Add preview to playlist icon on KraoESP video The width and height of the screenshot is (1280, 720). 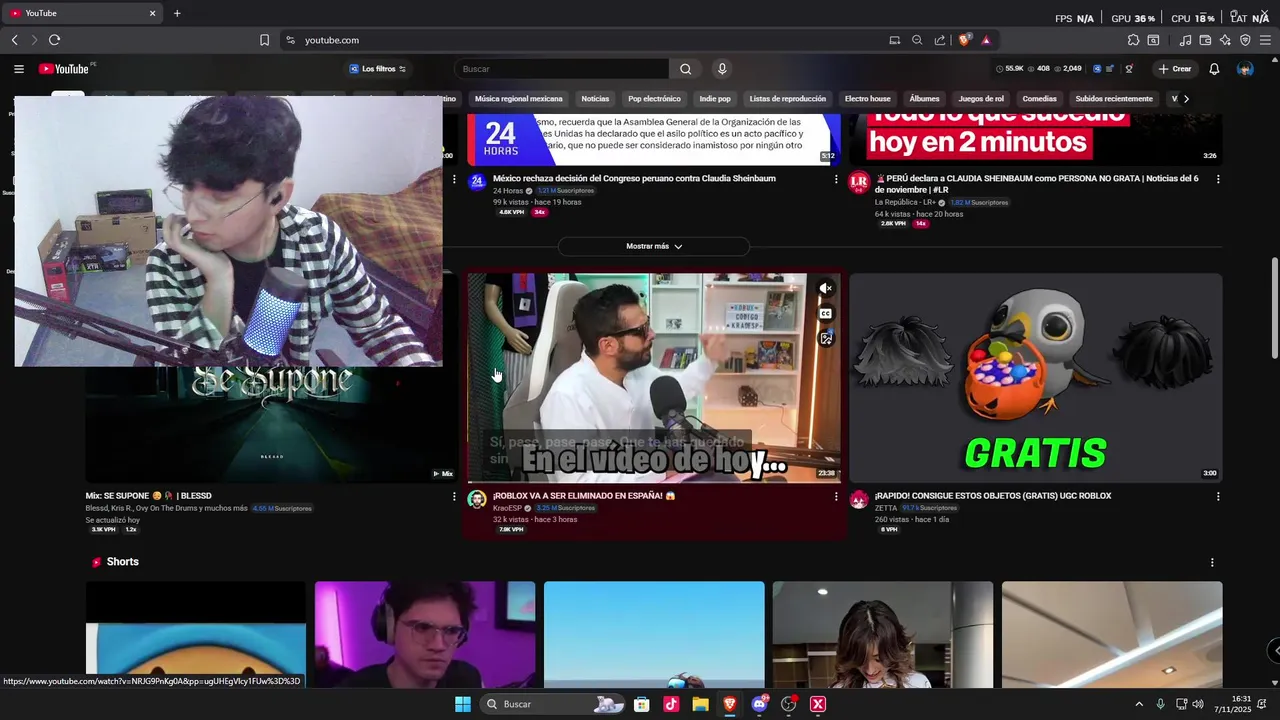click(826, 339)
